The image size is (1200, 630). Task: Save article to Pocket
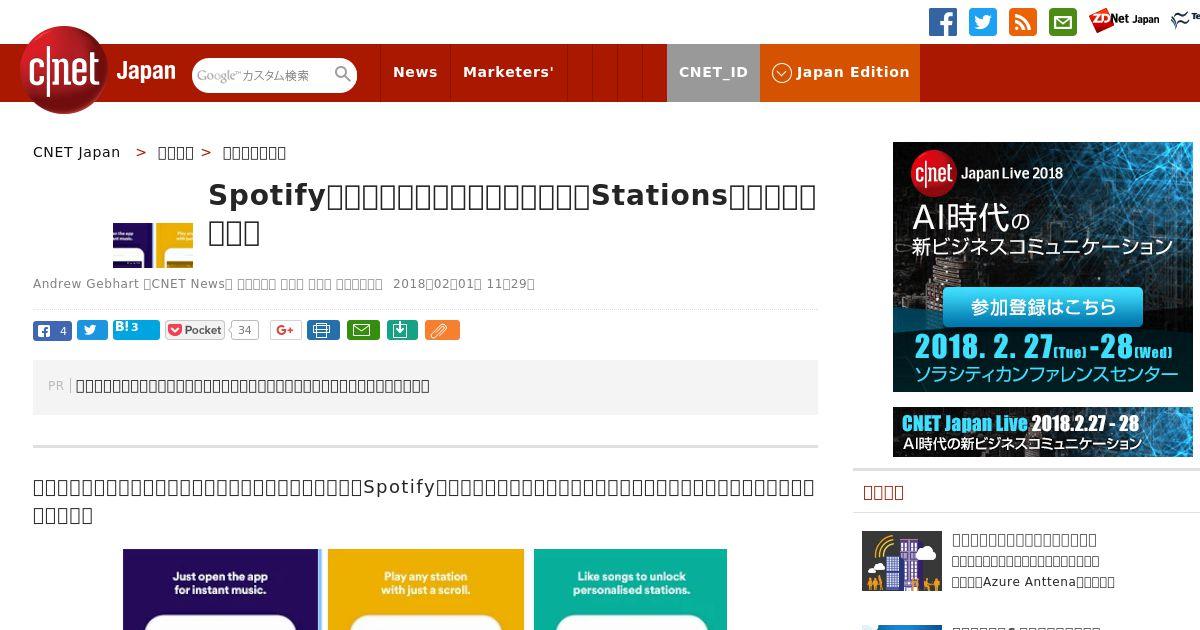(x=195, y=330)
